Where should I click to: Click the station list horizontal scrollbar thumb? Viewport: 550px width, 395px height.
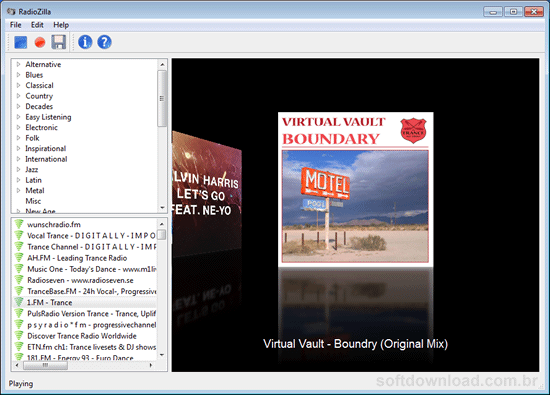click(45, 365)
